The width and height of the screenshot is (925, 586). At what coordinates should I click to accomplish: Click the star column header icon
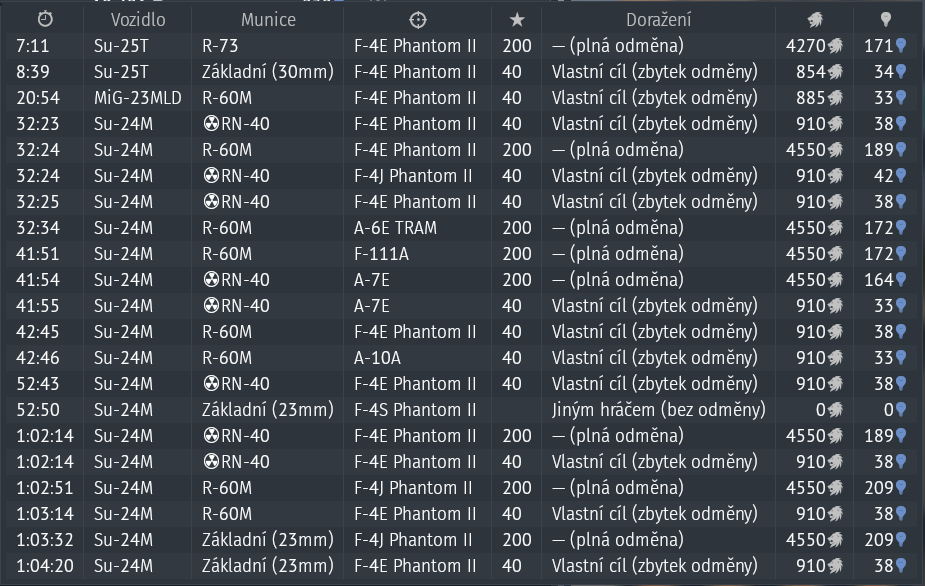point(516,20)
